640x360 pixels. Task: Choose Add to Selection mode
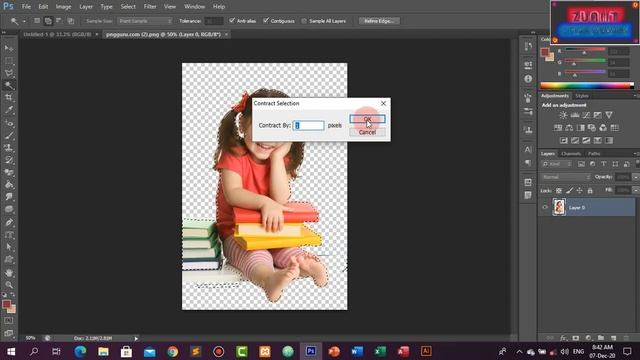click(48, 21)
